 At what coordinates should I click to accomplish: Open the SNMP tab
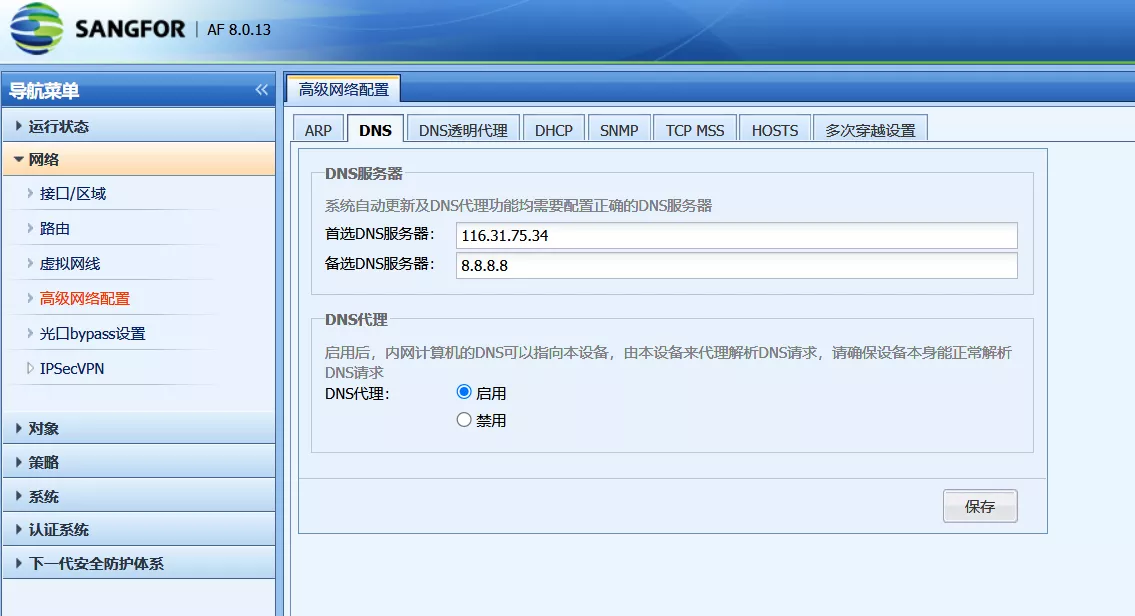(x=619, y=130)
